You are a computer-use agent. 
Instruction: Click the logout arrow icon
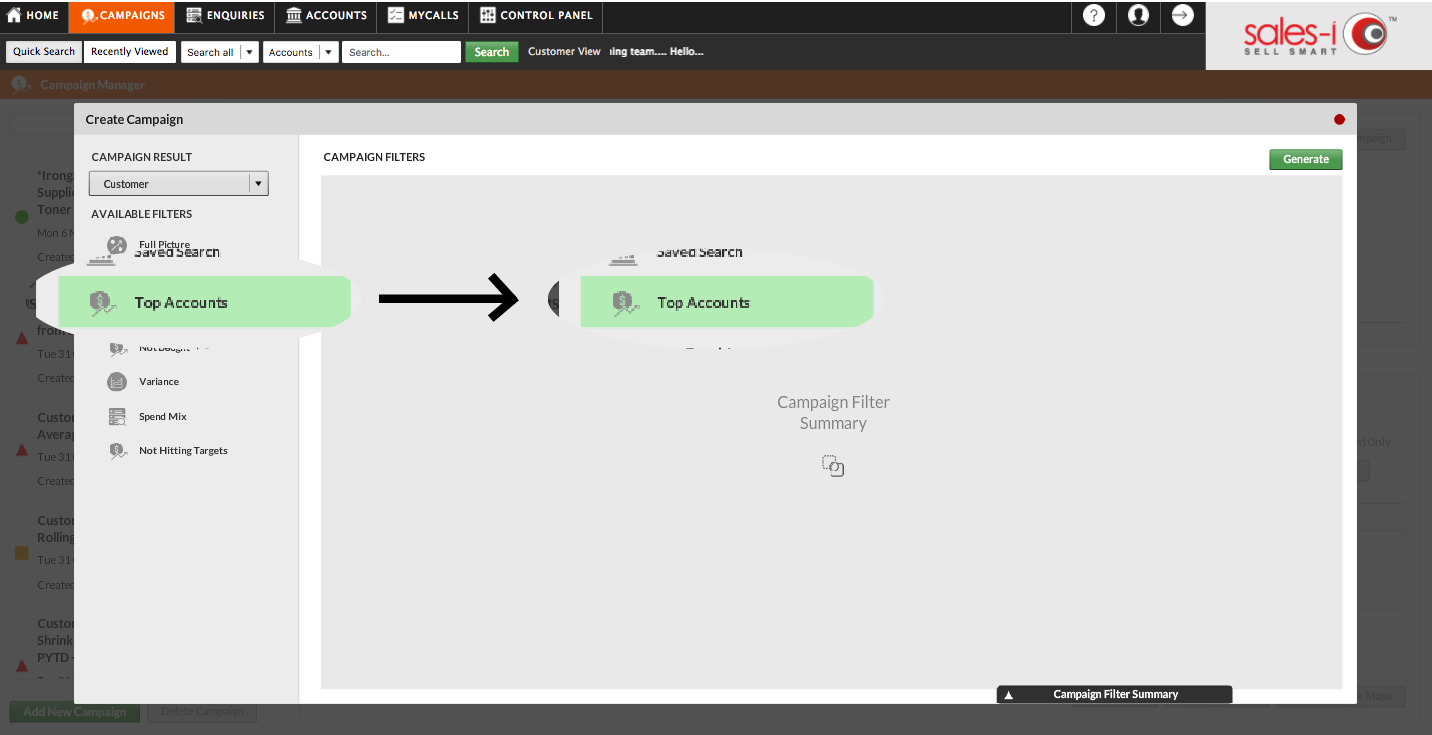(1182, 15)
